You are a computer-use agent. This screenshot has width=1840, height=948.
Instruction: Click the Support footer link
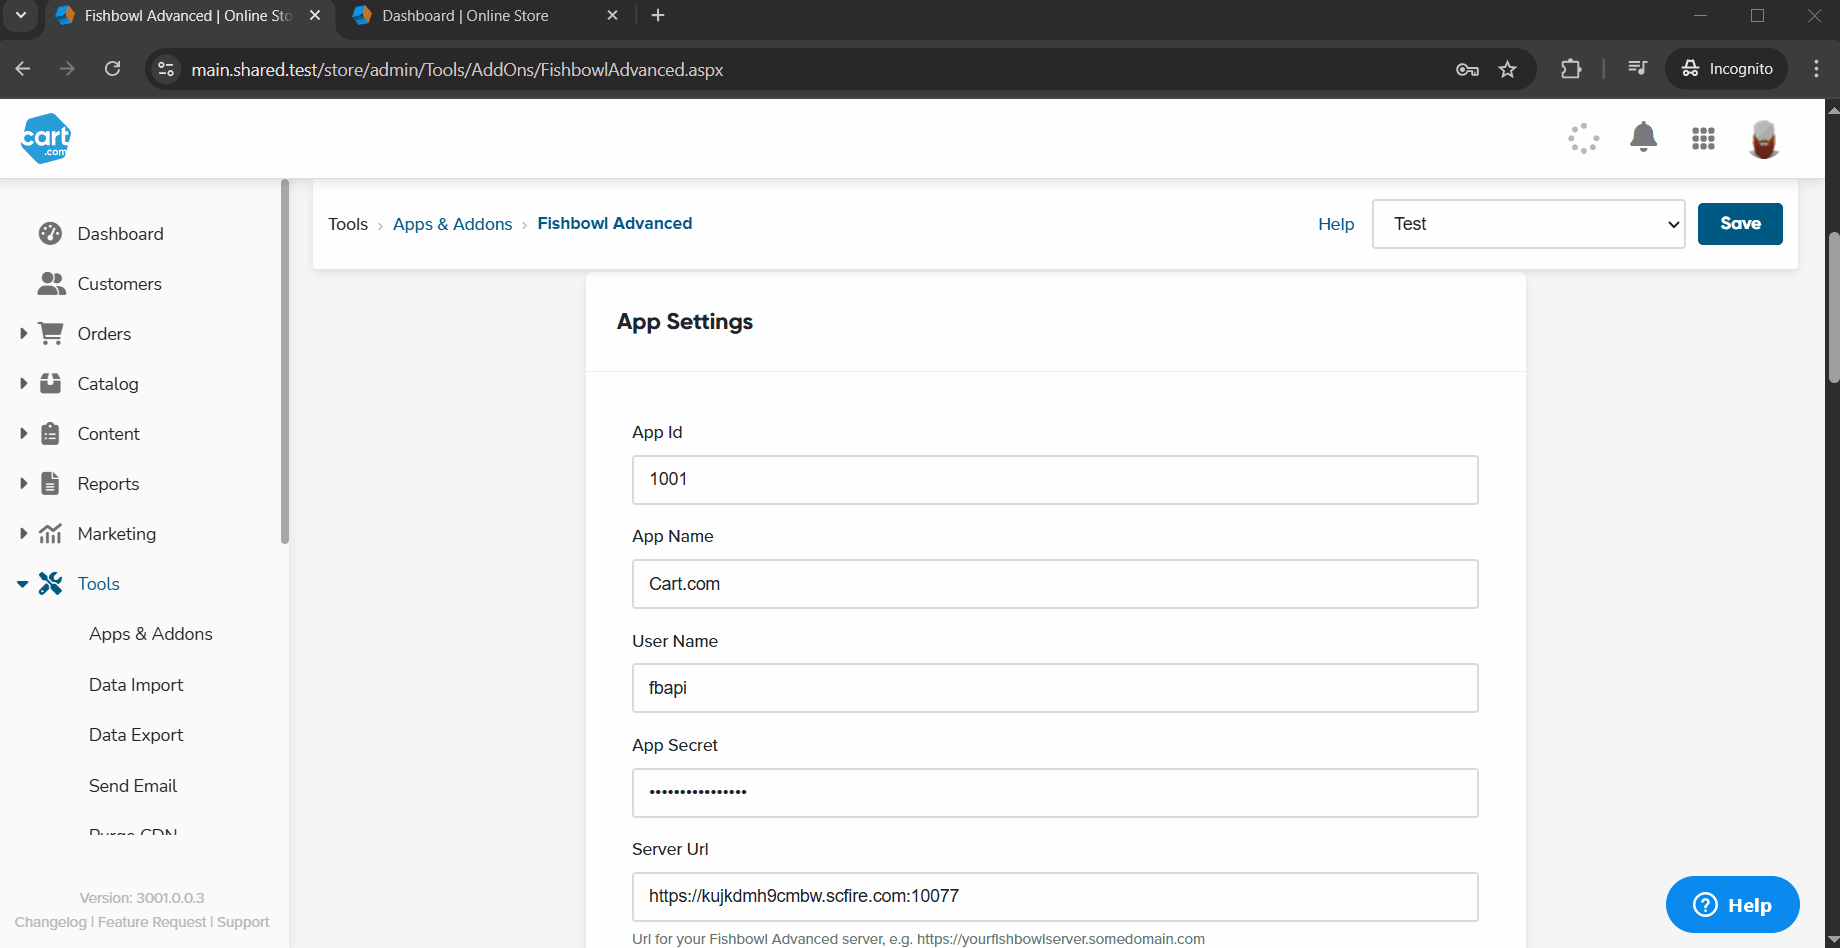pos(243,922)
